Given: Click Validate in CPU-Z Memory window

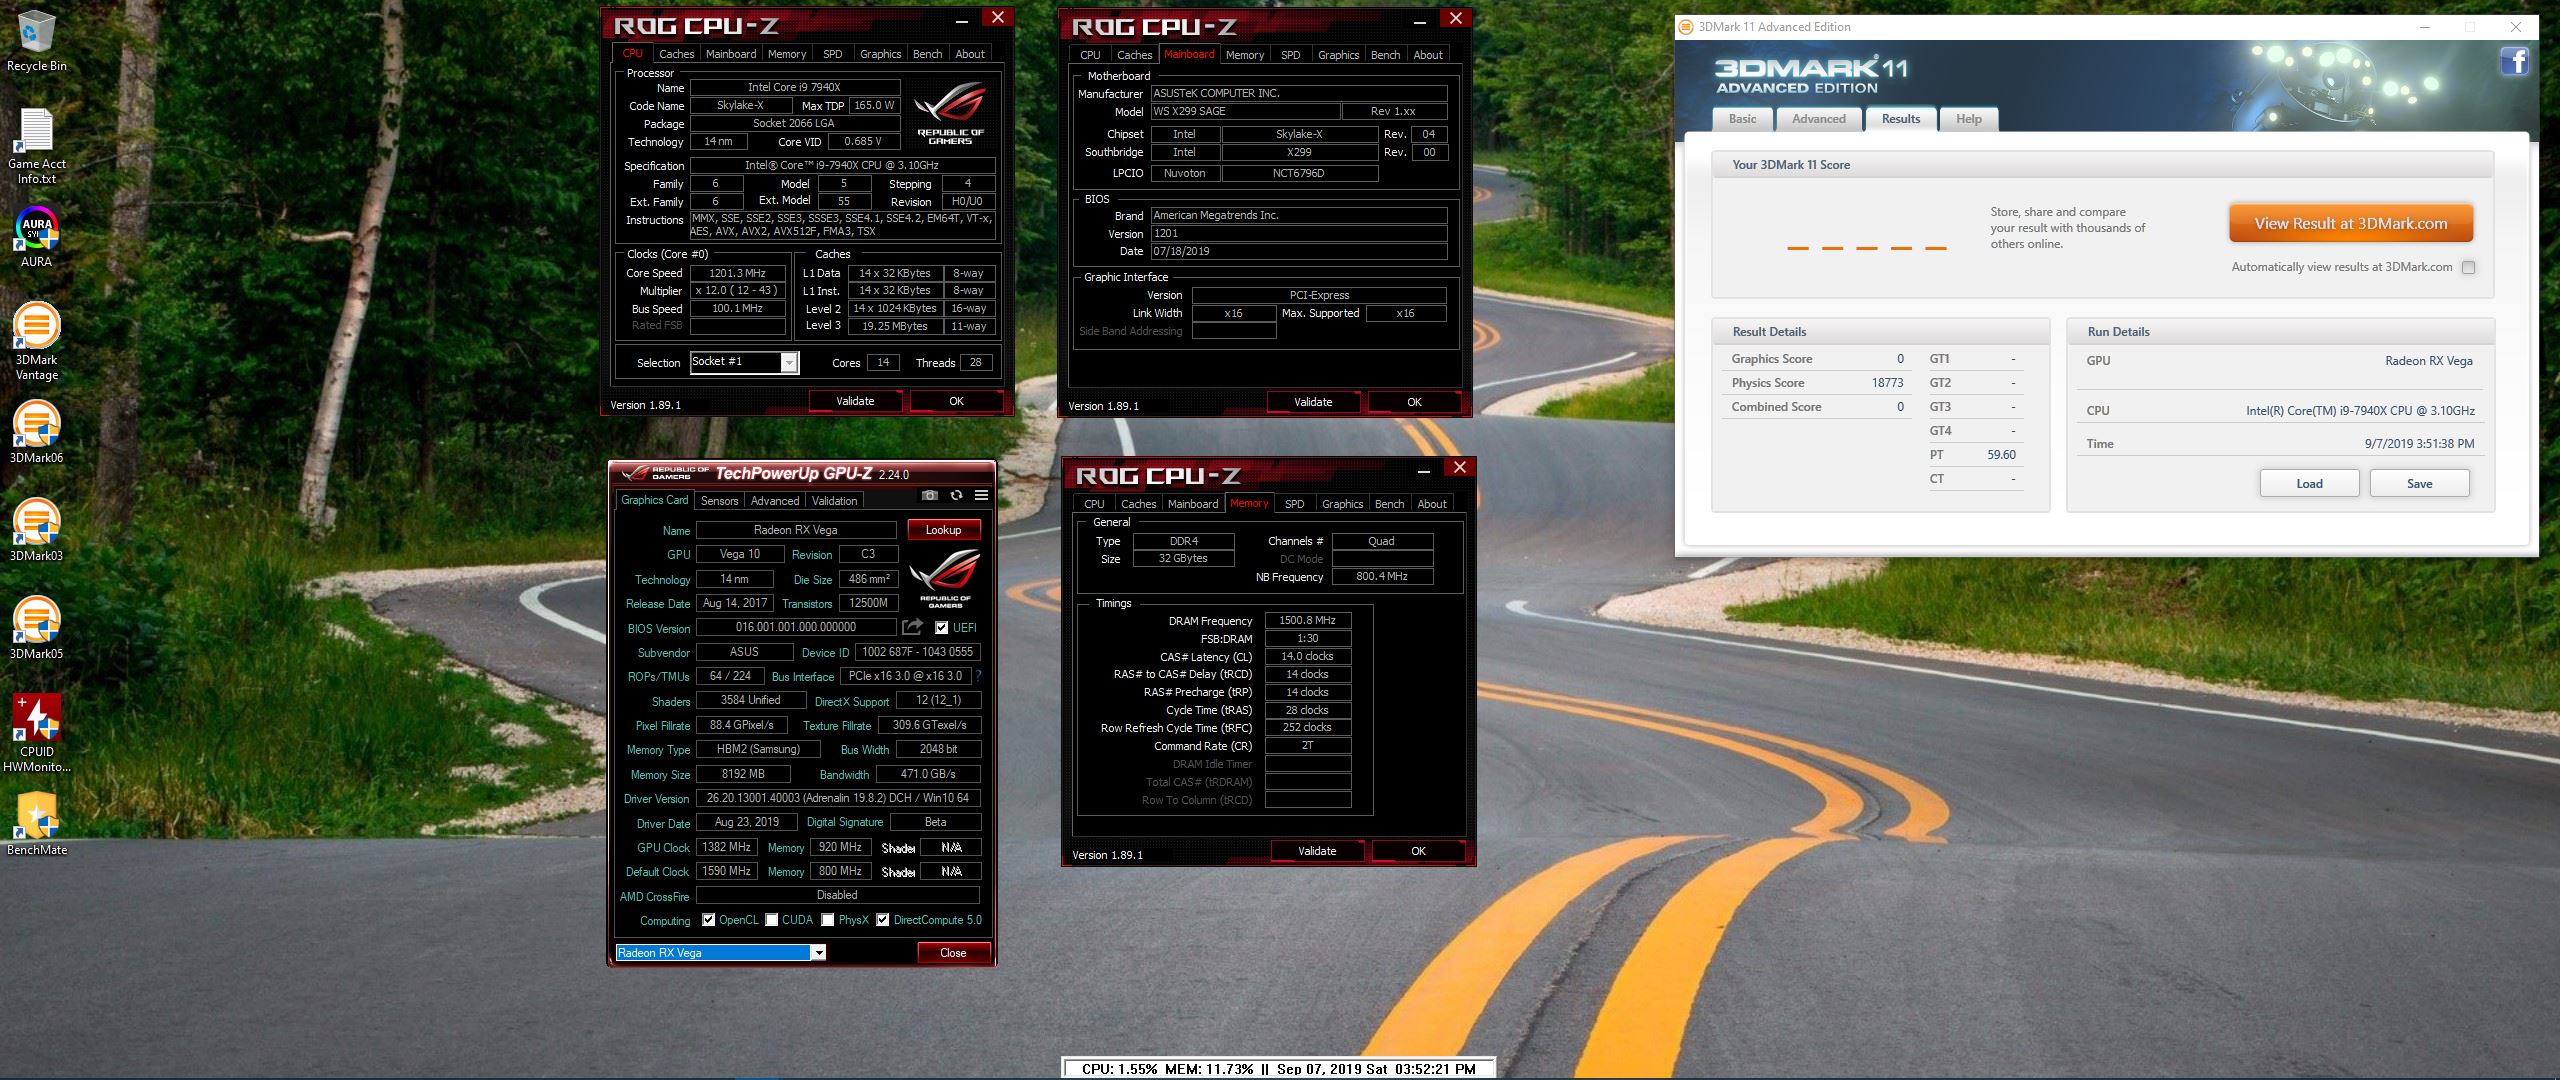Looking at the screenshot, I should 1317,851.
